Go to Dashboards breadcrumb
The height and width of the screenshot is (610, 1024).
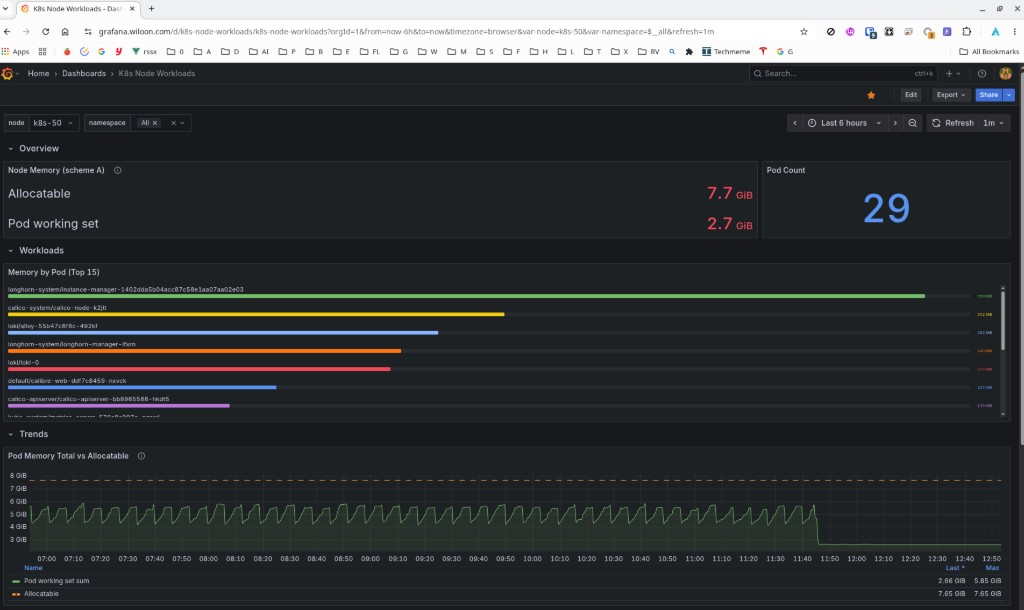pos(84,73)
